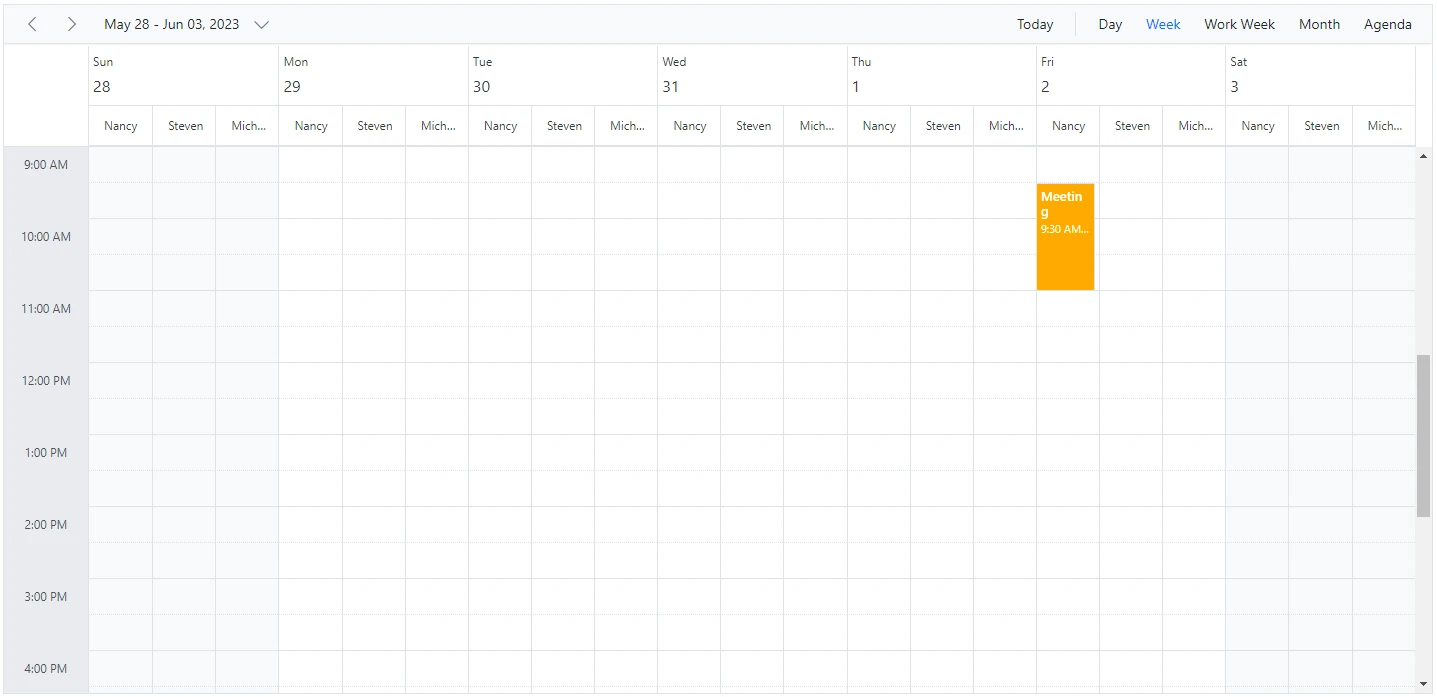Click Nancy resource under Fri 2
1437x697 pixels.
(1069, 126)
